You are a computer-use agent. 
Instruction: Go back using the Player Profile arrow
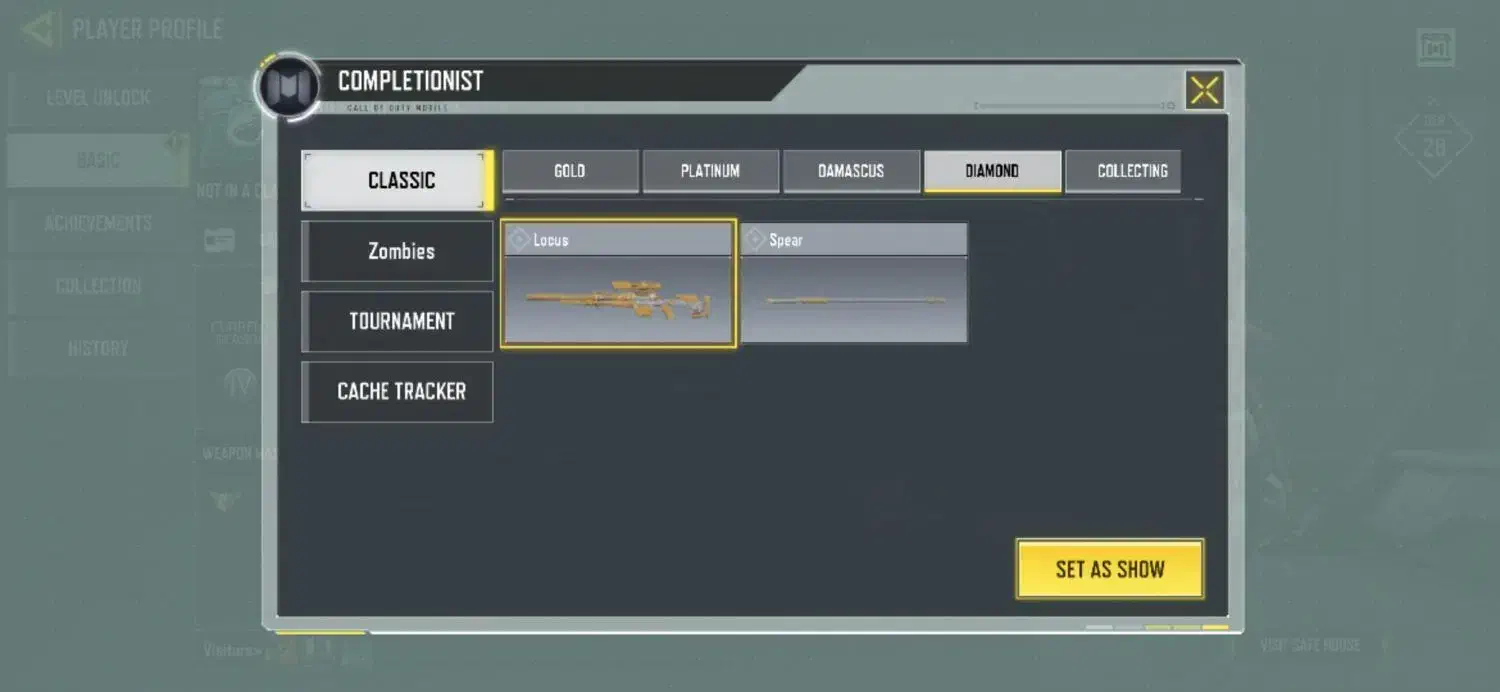[39, 29]
